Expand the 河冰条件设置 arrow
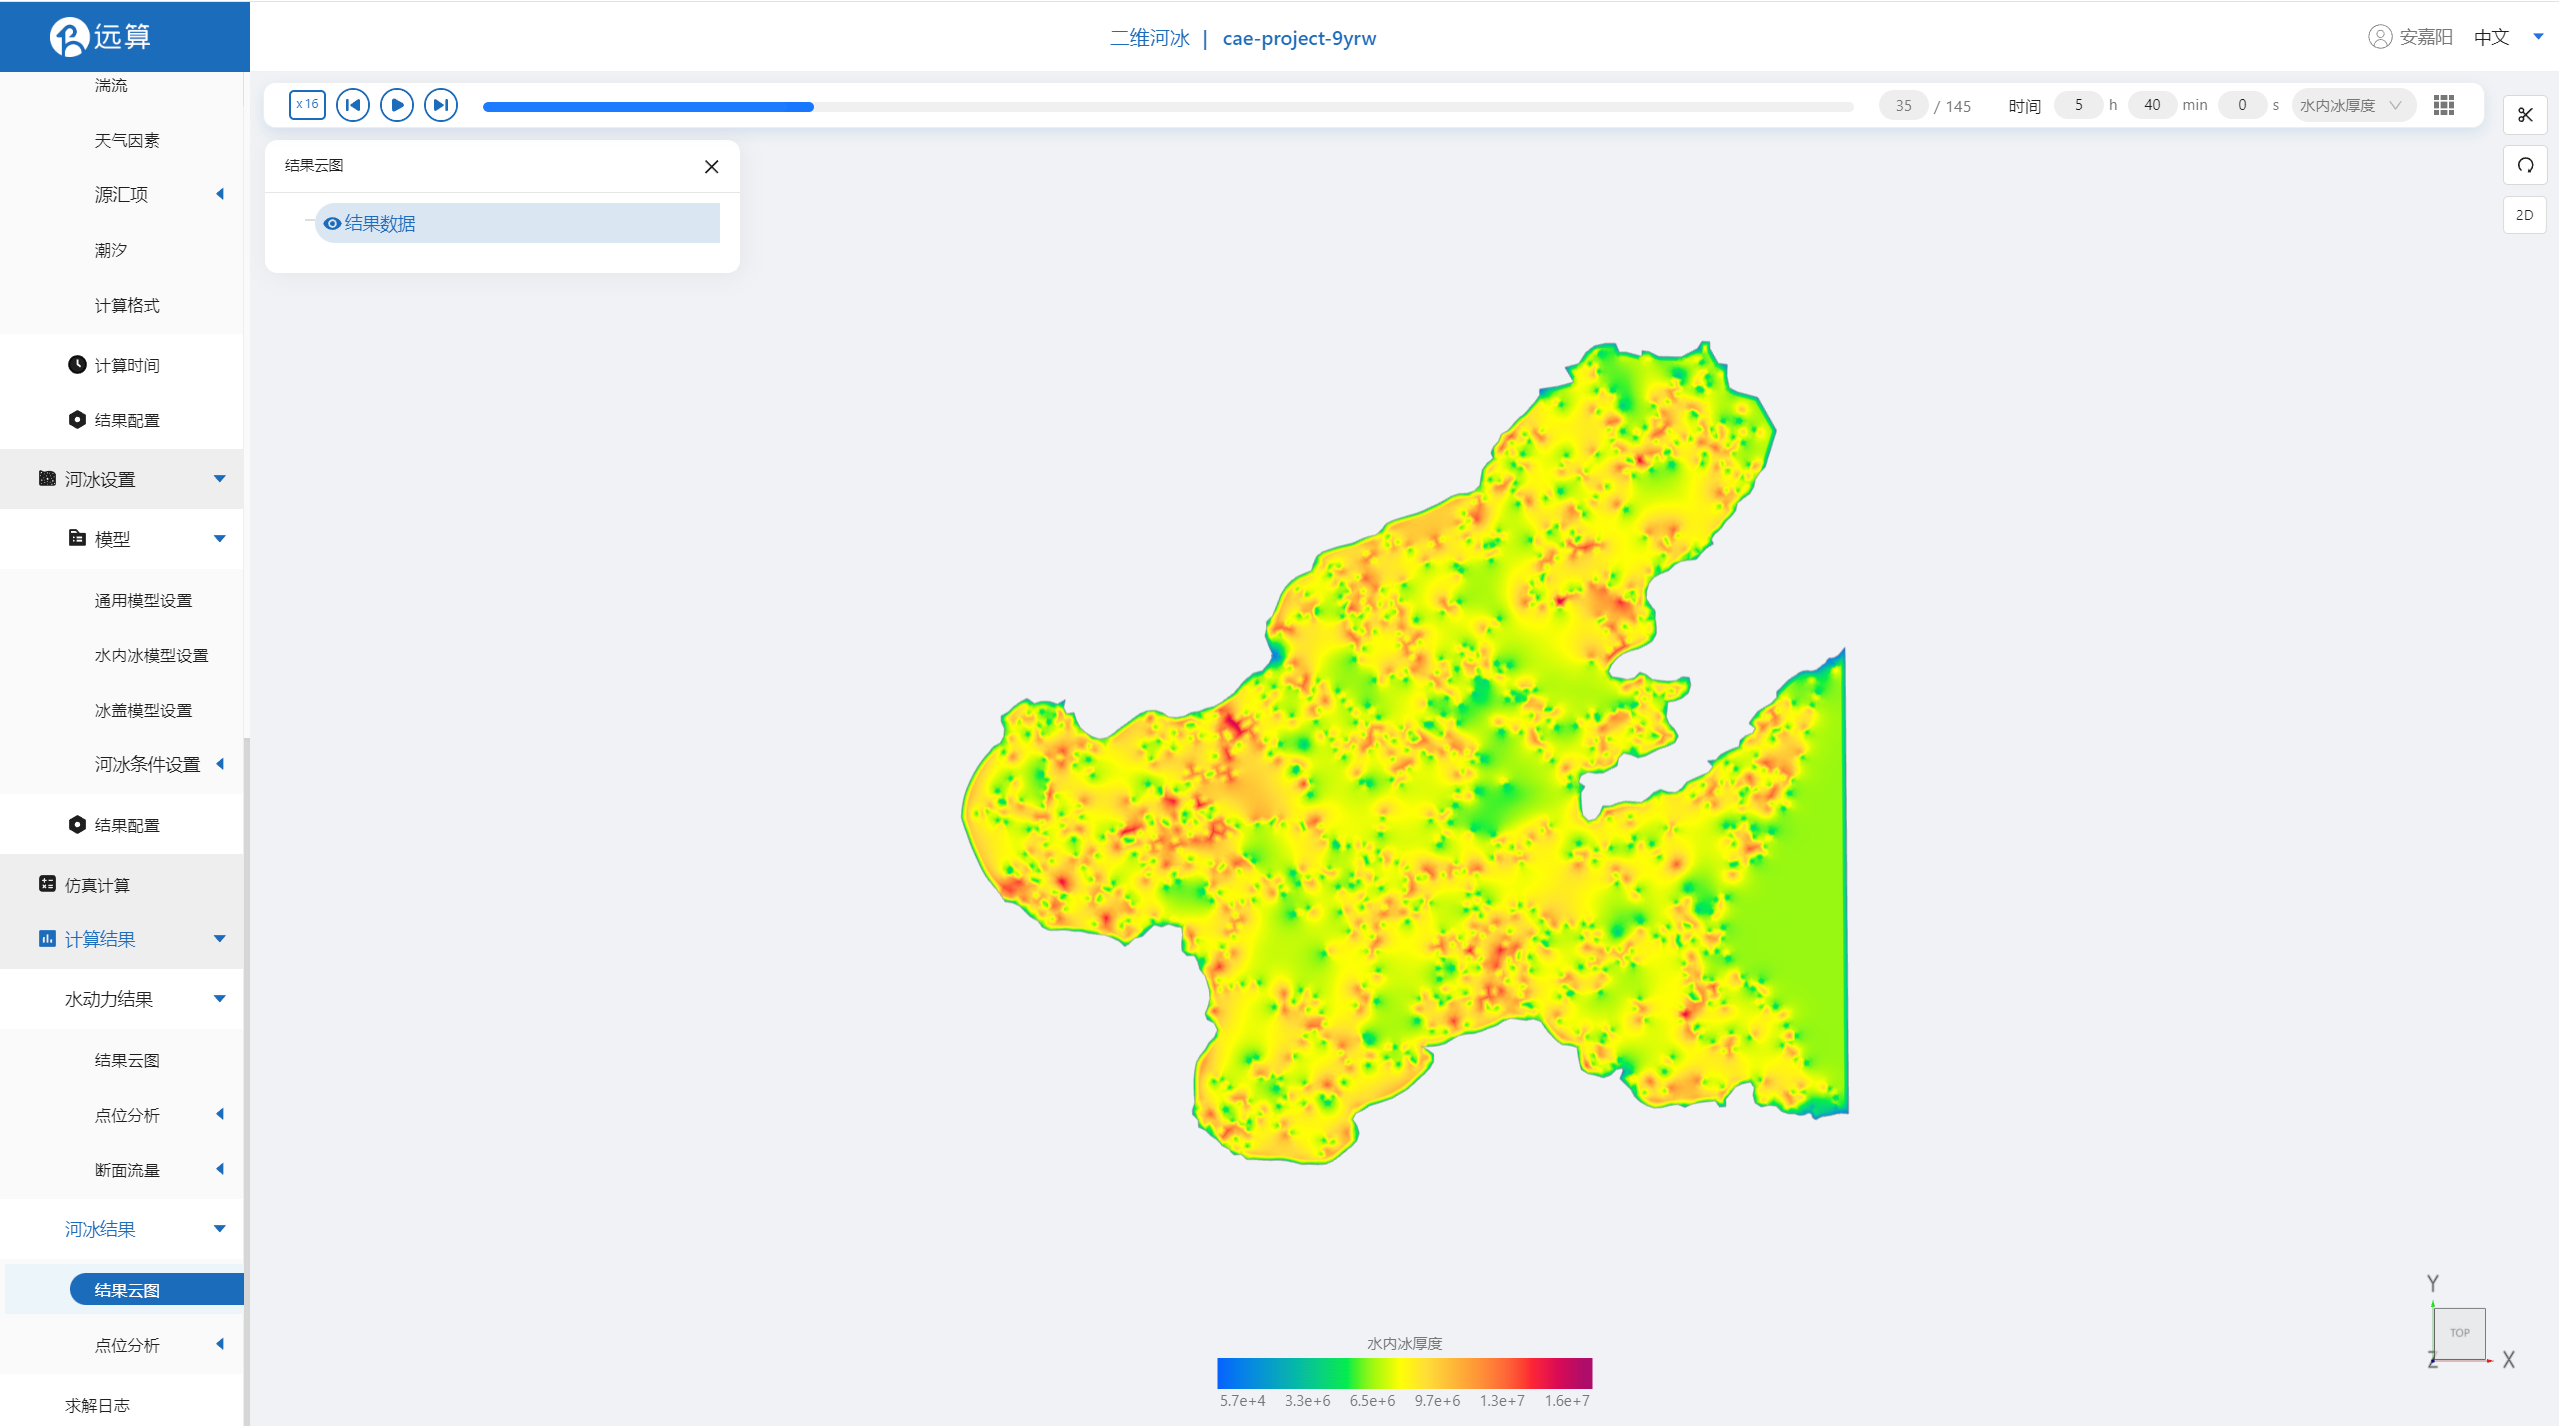This screenshot has height=1426, width=2559. (x=220, y=765)
